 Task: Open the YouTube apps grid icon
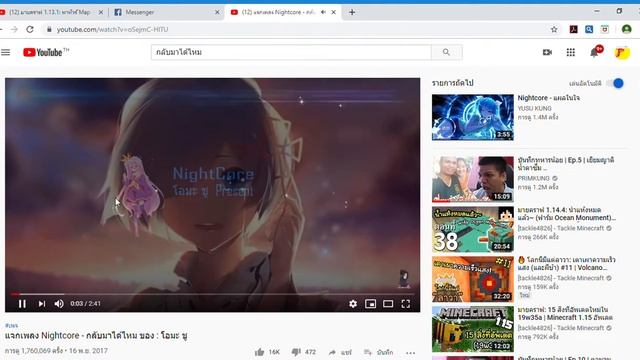(571, 52)
